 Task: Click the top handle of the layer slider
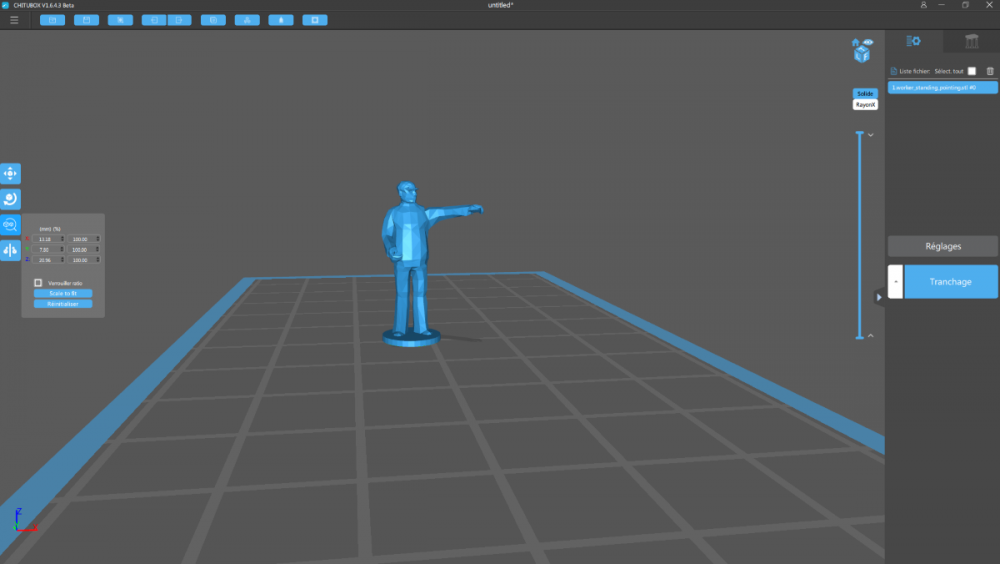[x=859, y=133]
